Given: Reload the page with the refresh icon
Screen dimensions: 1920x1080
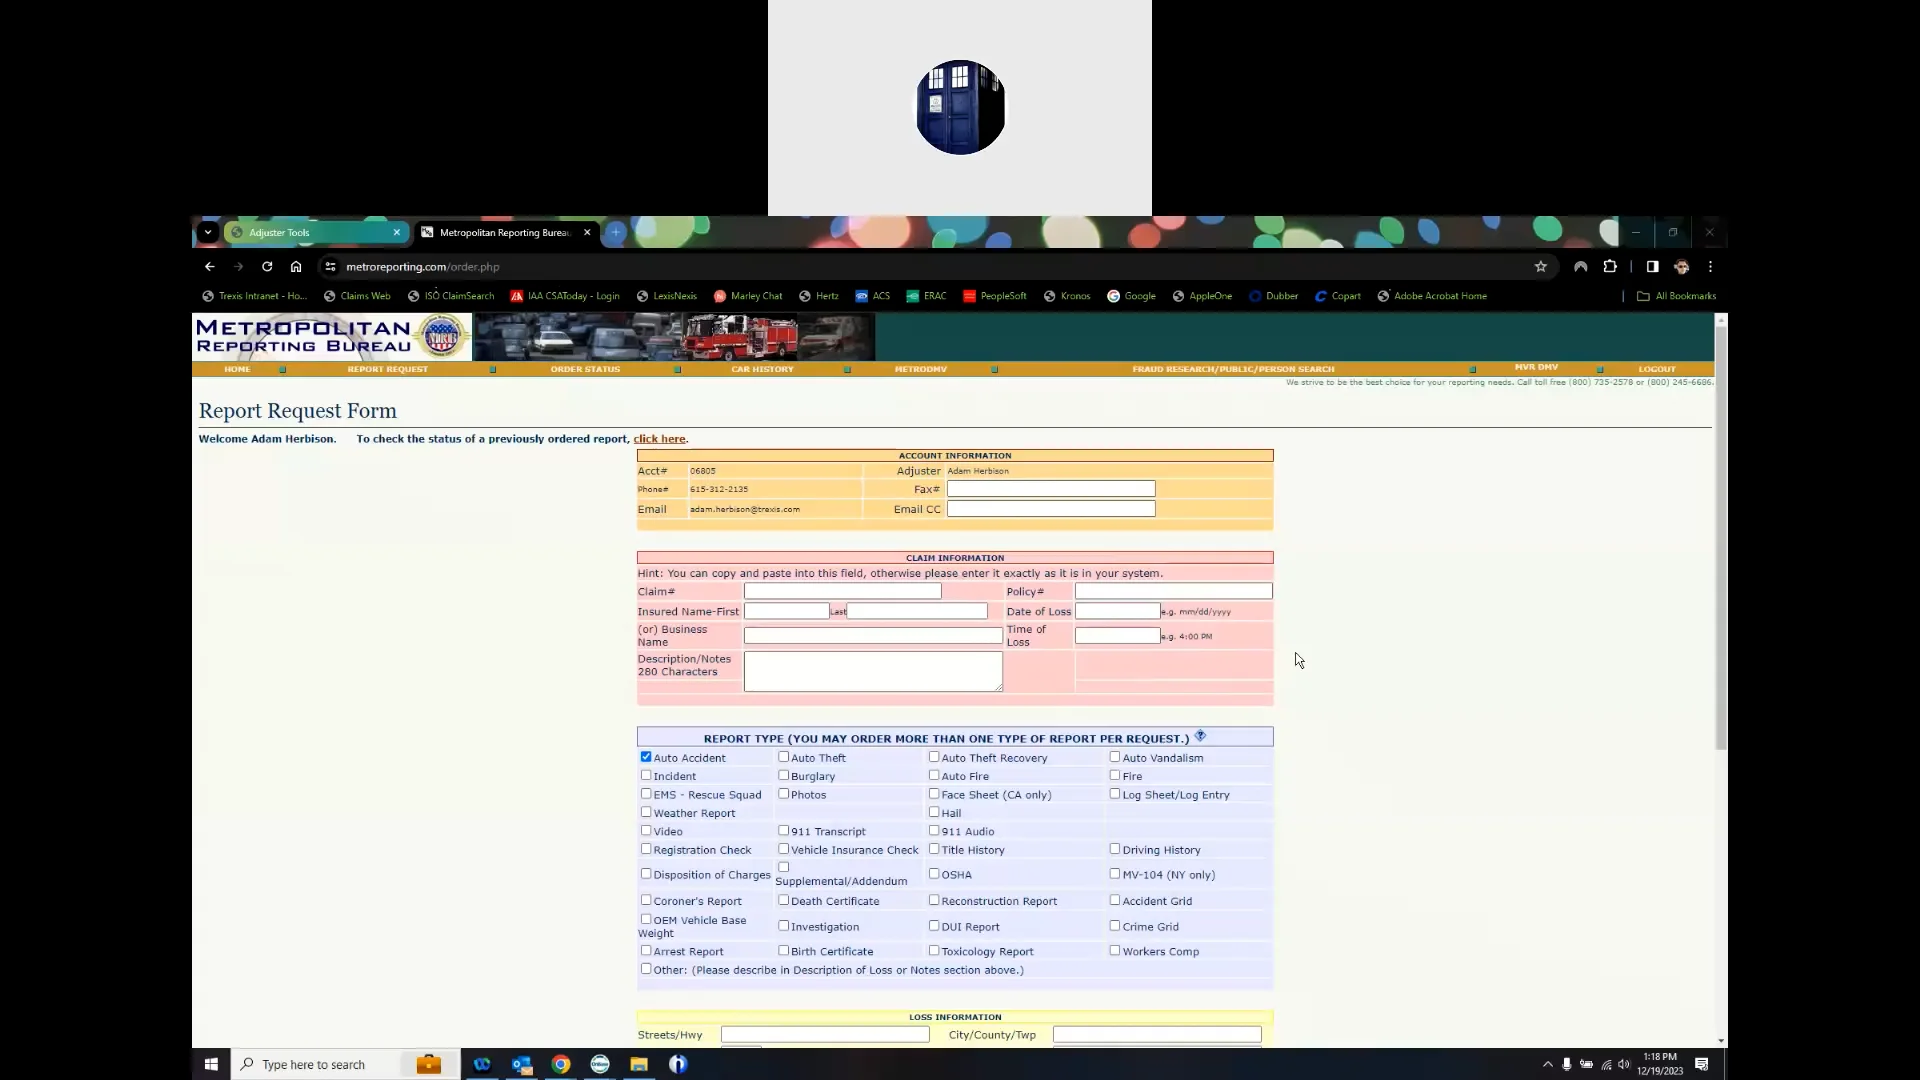Looking at the screenshot, I should 267,267.
